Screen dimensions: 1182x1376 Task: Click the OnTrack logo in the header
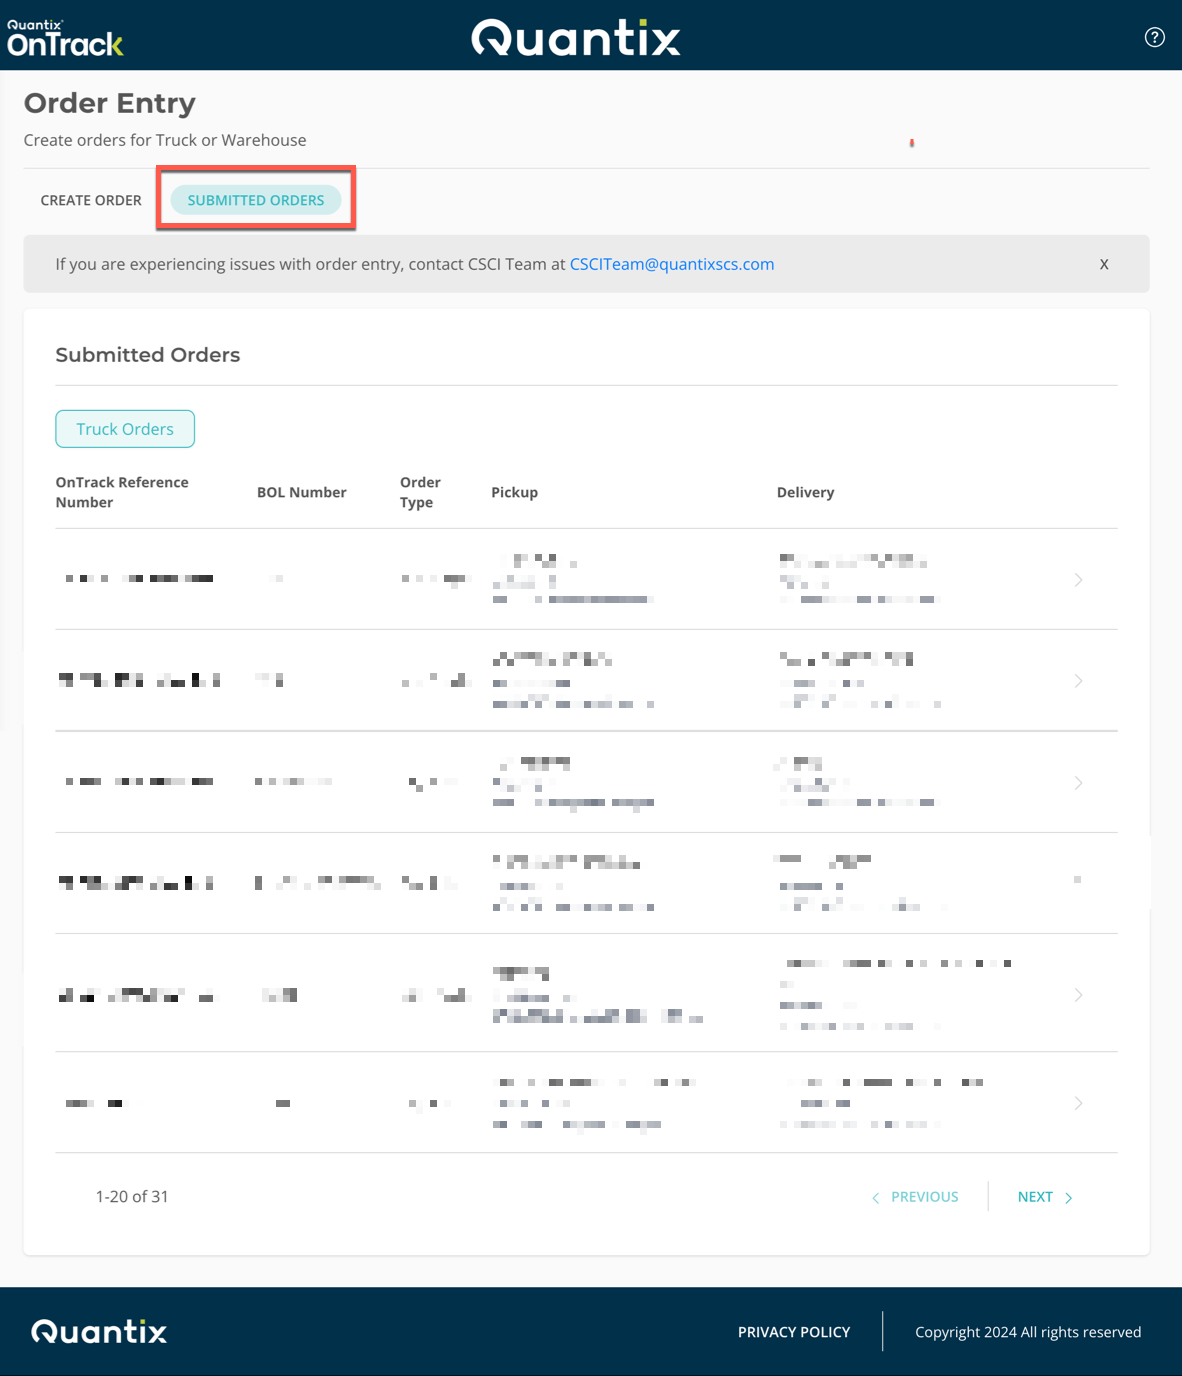(63, 36)
